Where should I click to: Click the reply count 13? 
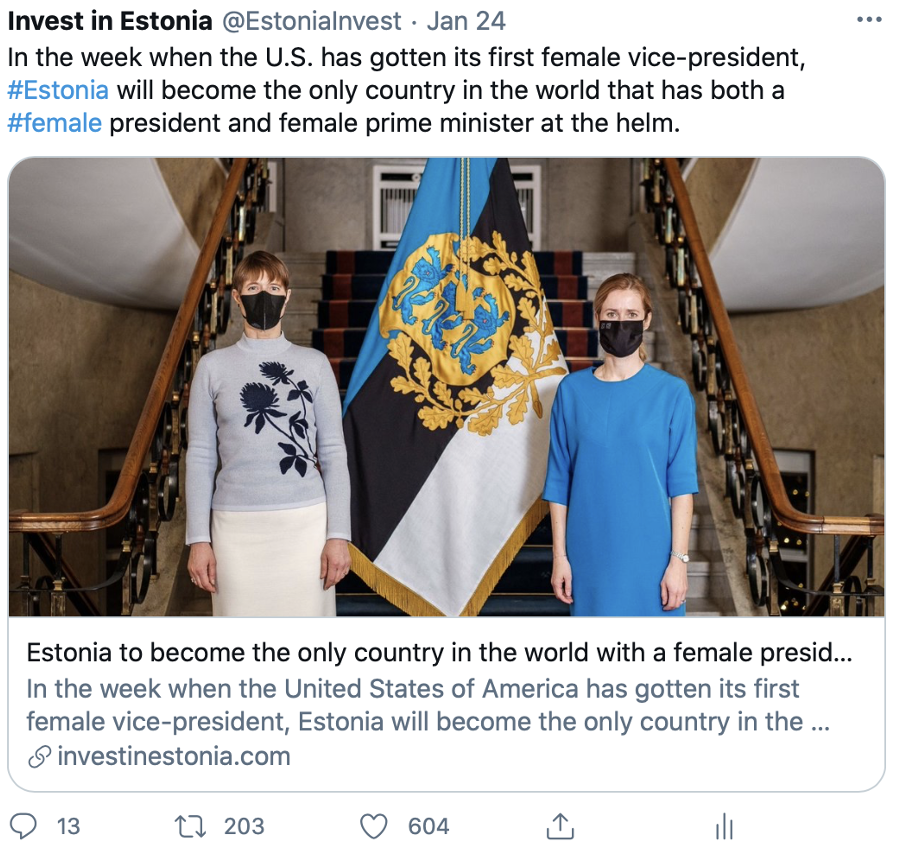pyautogui.click(x=68, y=826)
